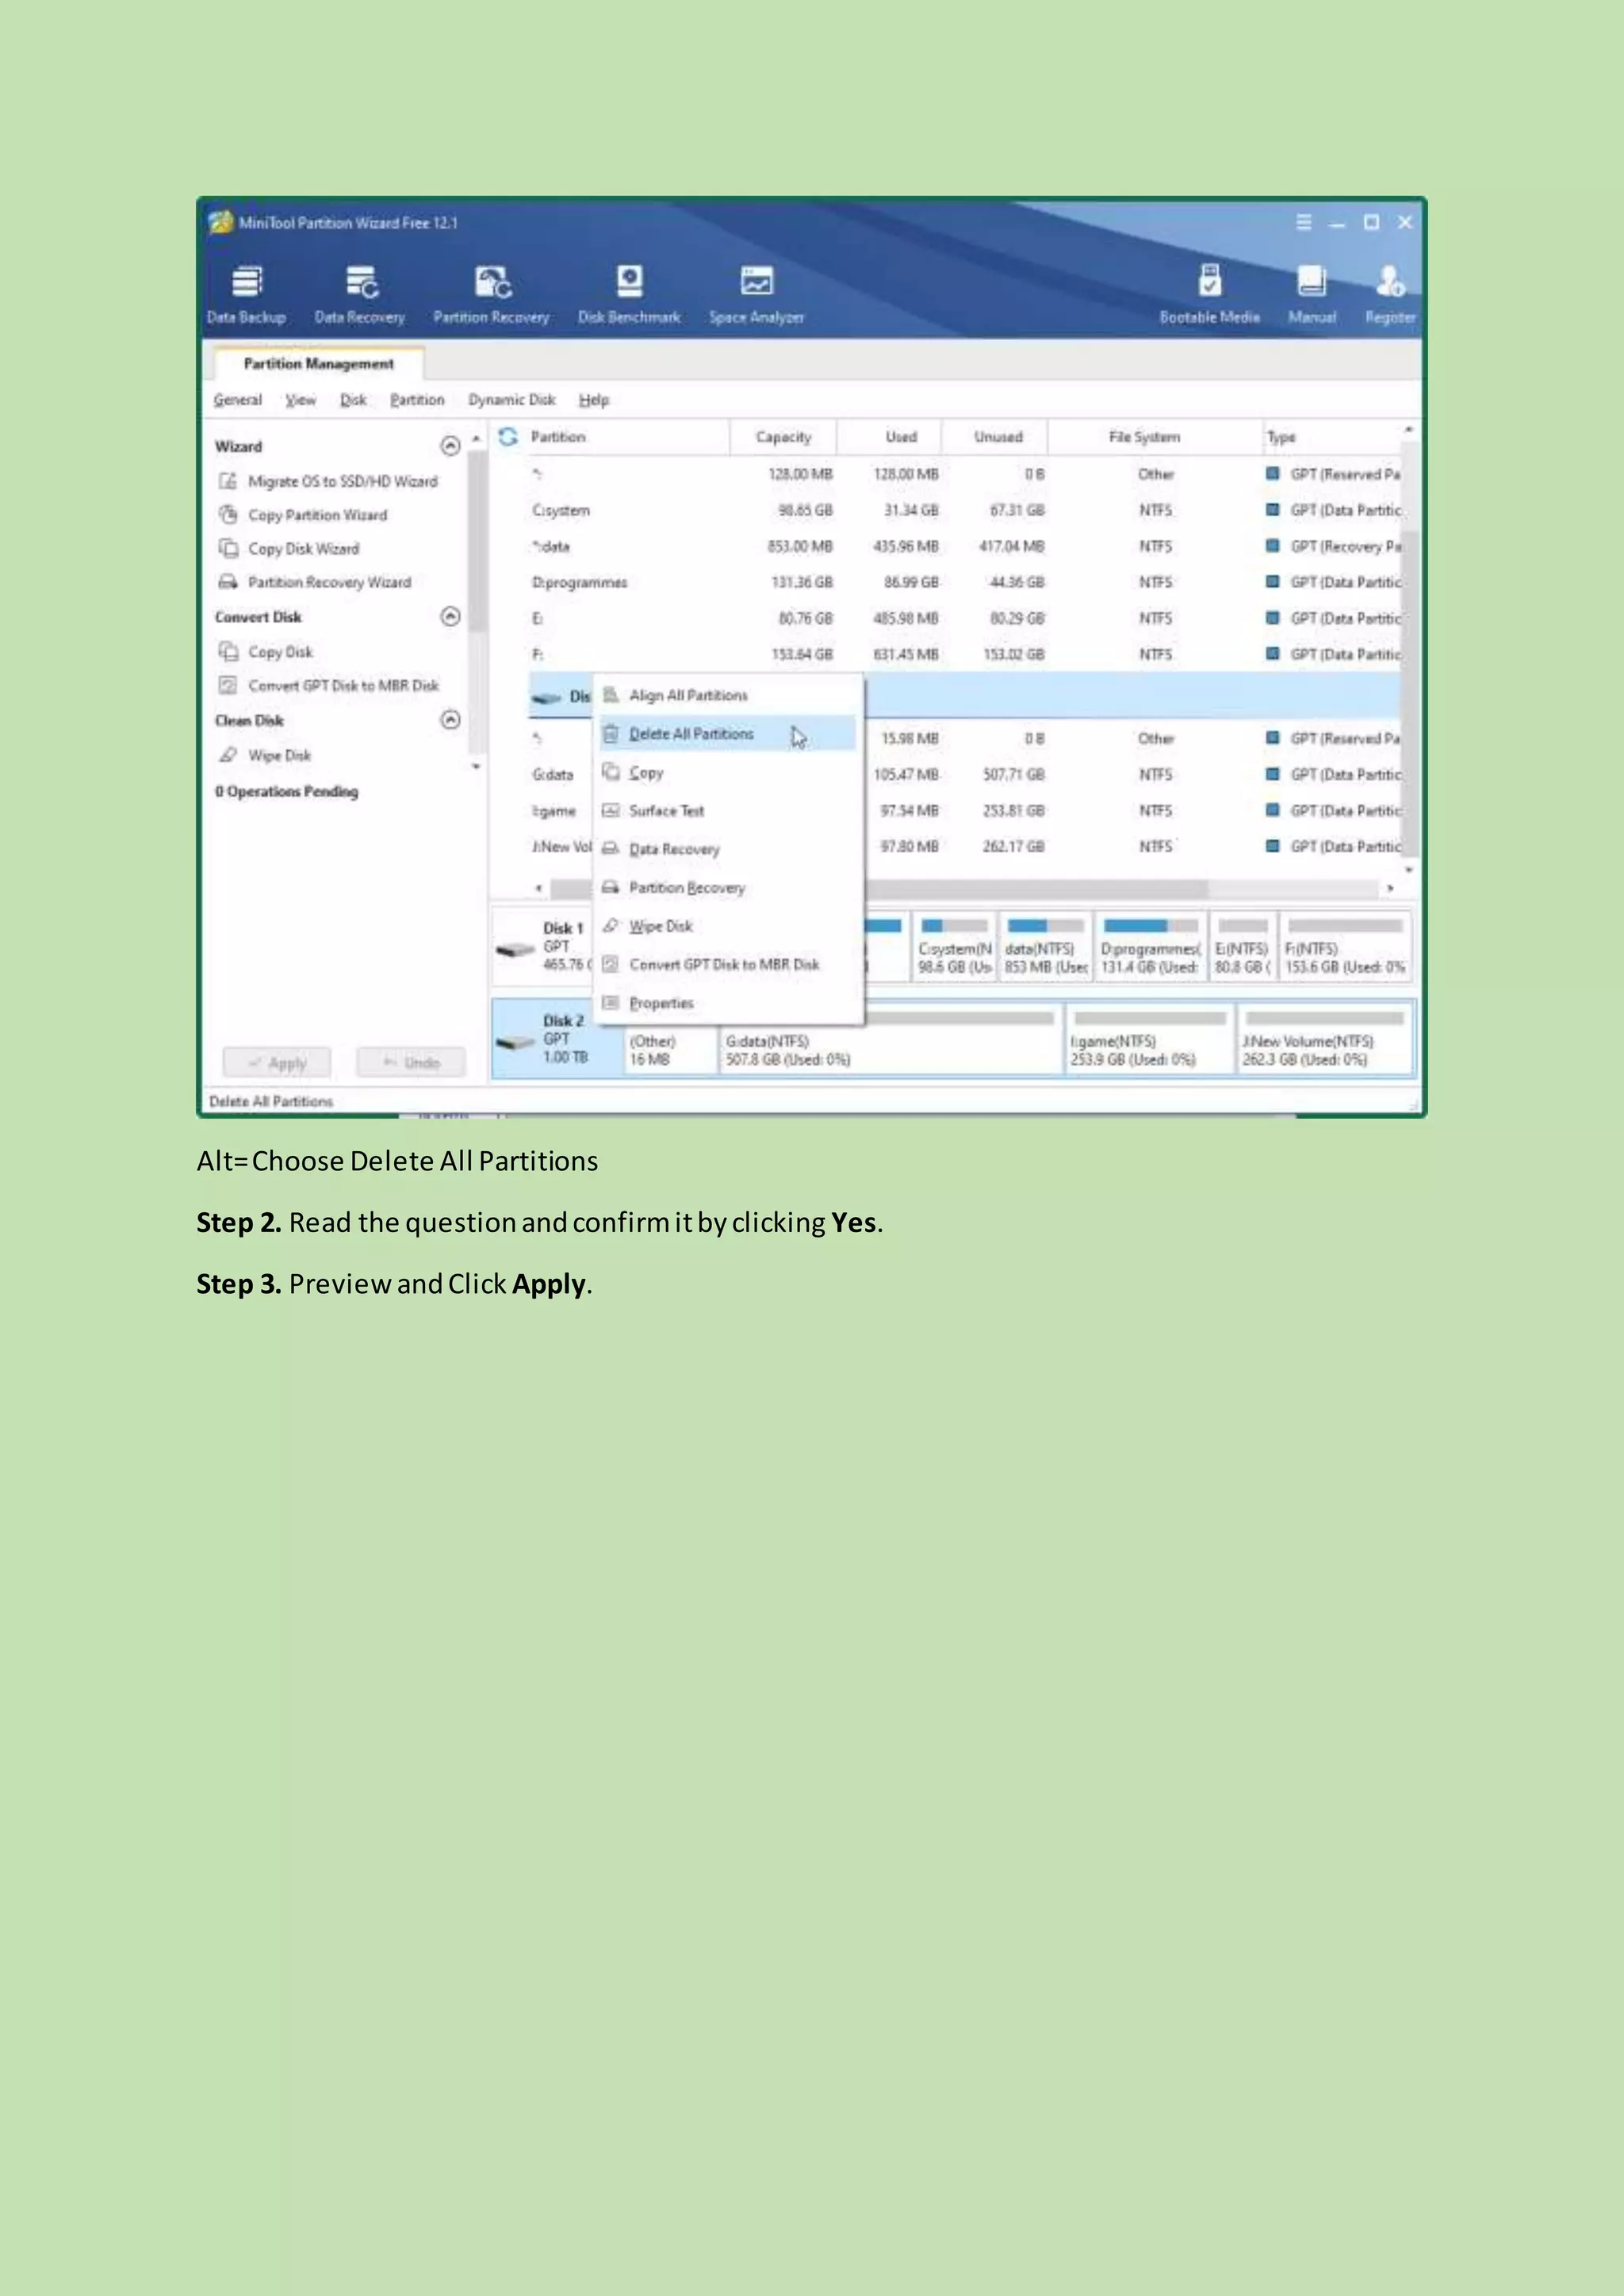Image resolution: width=1624 pixels, height=2296 pixels.
Task: Click scroll-down arrow of left sidebar
Action: click(476, 767)
